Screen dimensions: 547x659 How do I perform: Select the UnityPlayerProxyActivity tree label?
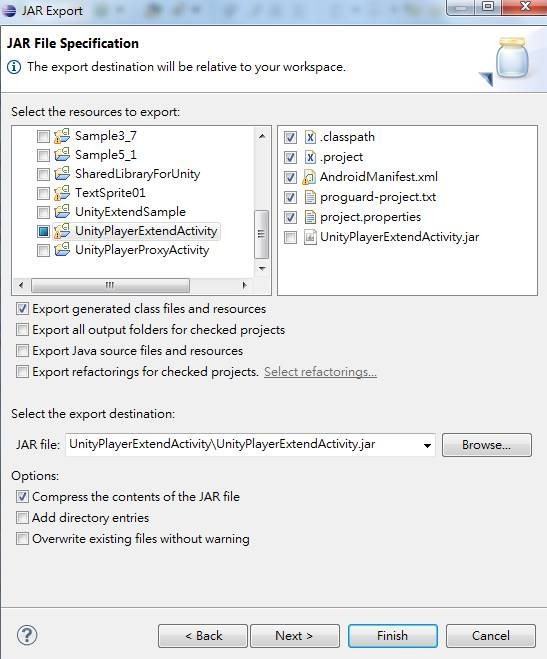pos(142,250)
